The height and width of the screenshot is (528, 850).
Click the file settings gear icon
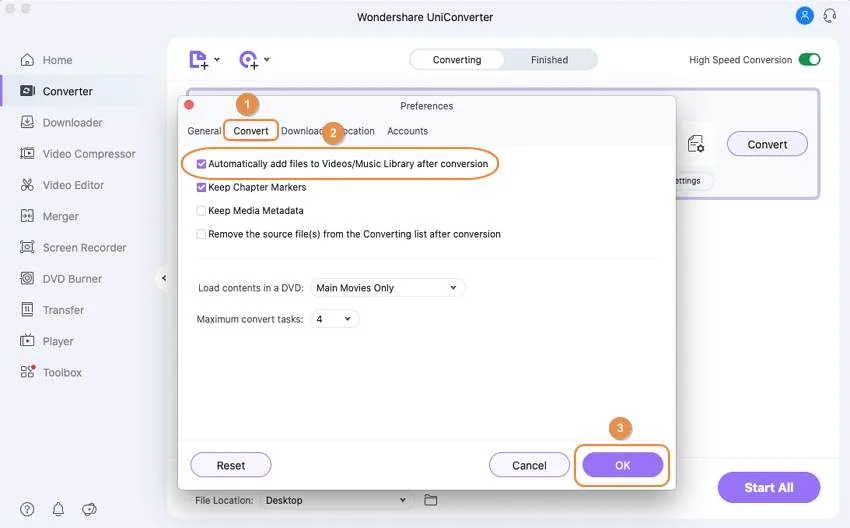pos(696,144)
